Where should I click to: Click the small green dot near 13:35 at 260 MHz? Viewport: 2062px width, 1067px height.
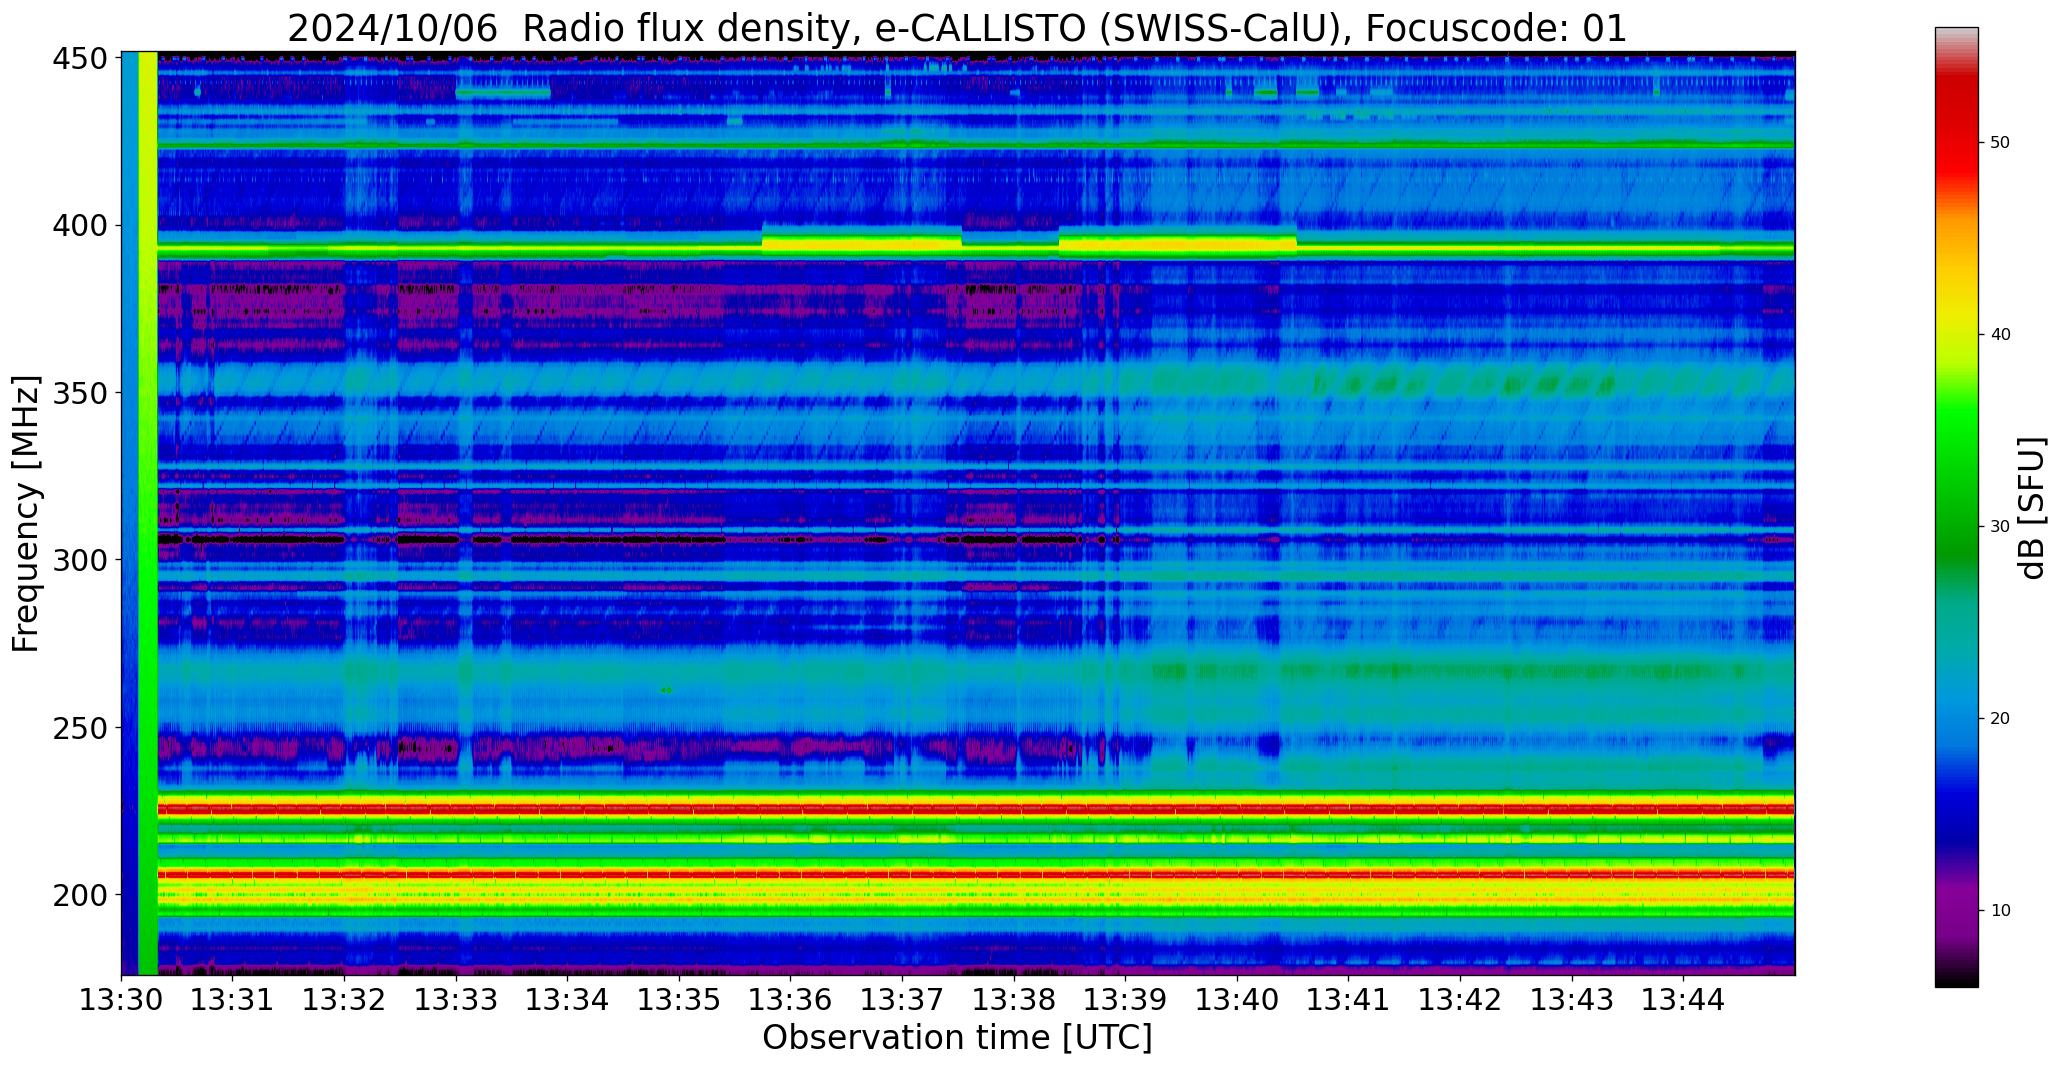(x=666, y=690)
